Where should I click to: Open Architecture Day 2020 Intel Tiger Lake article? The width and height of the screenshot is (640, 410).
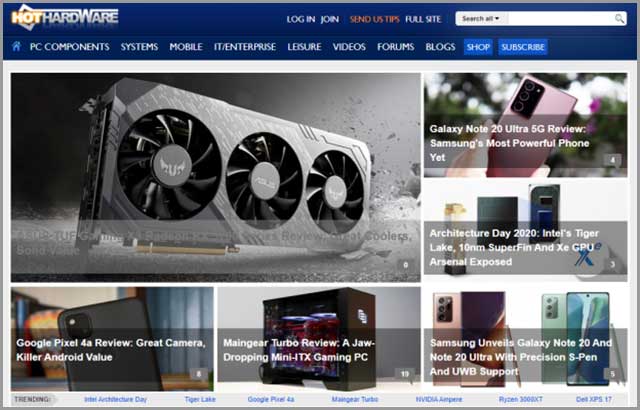[514, 248]
